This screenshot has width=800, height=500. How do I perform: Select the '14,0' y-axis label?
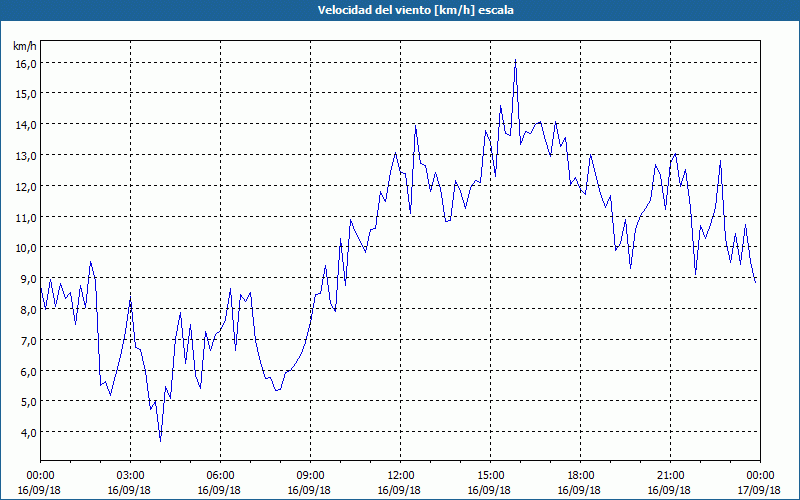[27, 125]
